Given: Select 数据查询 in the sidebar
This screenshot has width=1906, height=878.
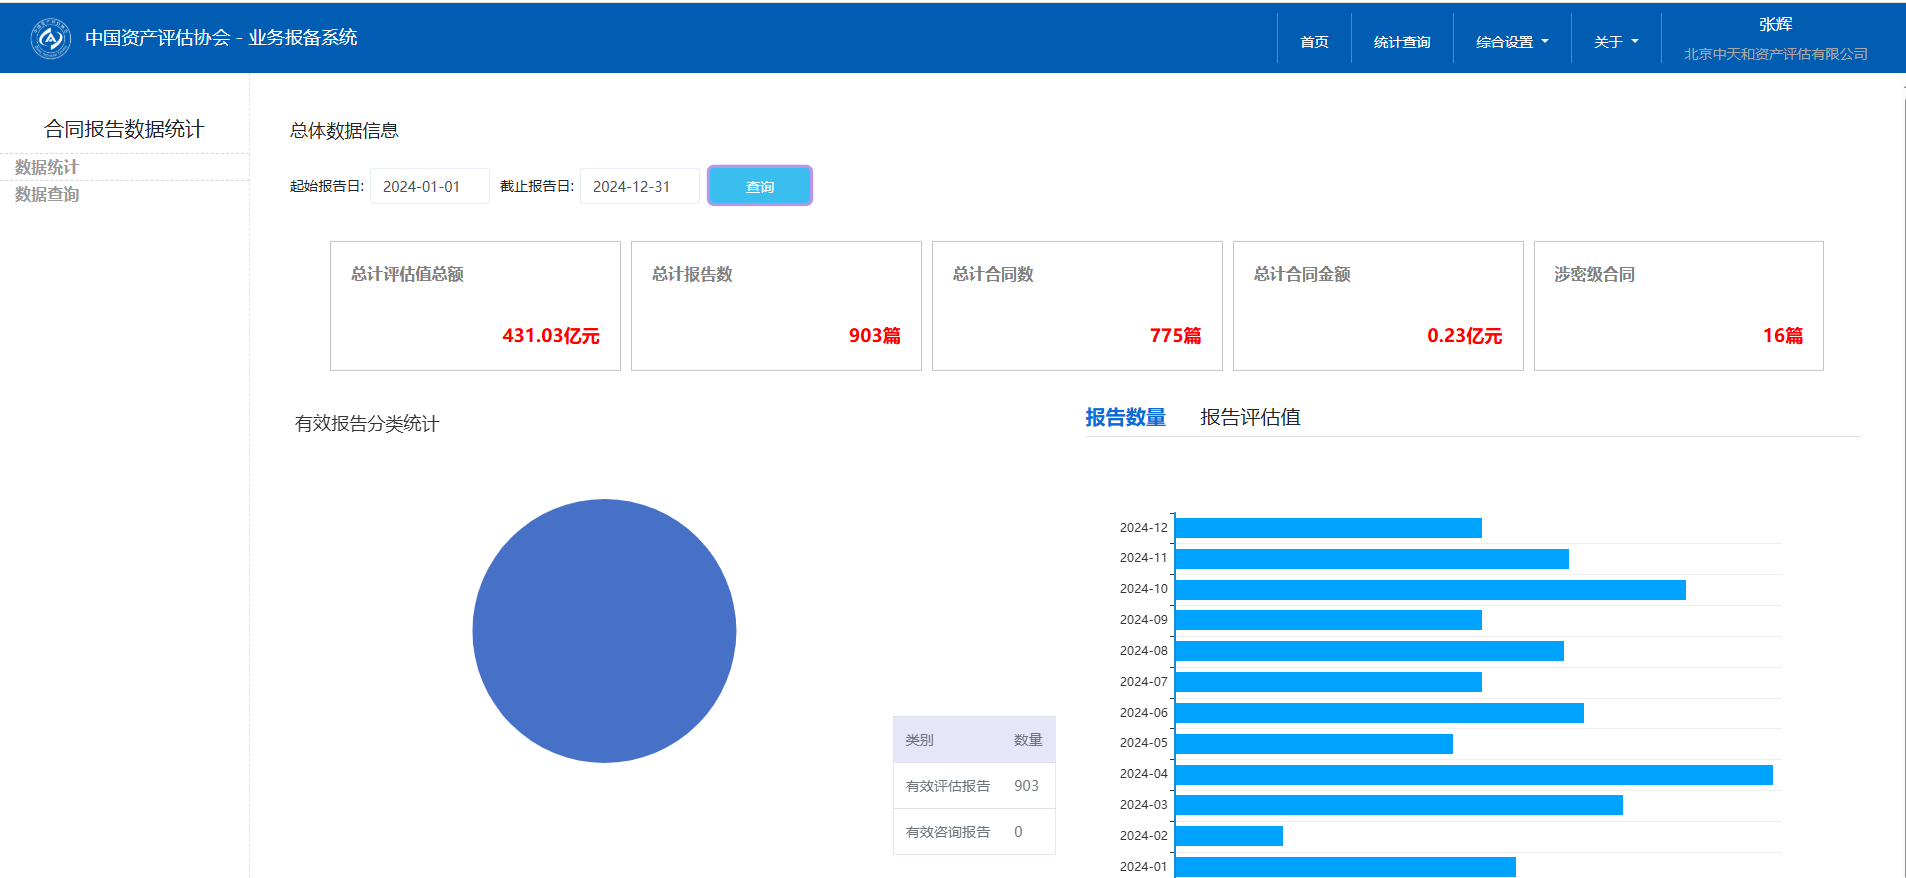Looking at the screenshot, I should point(47,194).
